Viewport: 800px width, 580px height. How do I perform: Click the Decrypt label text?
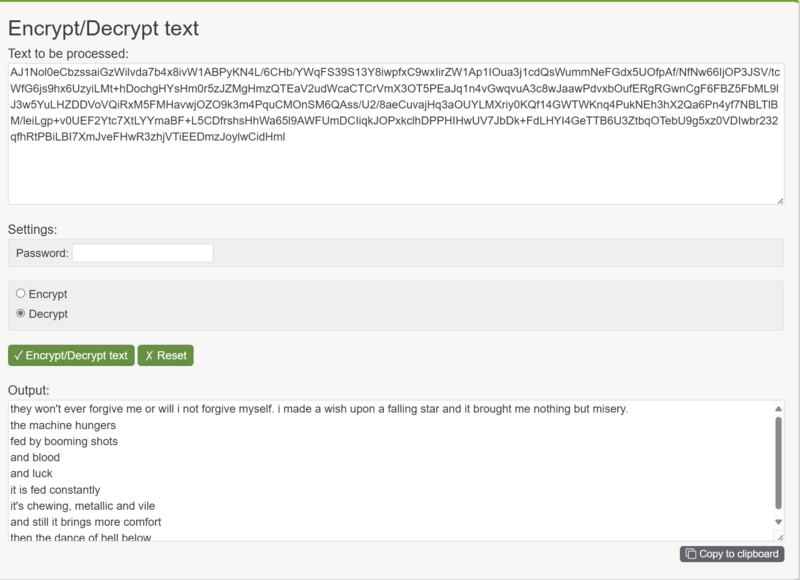tap(48, 314)
